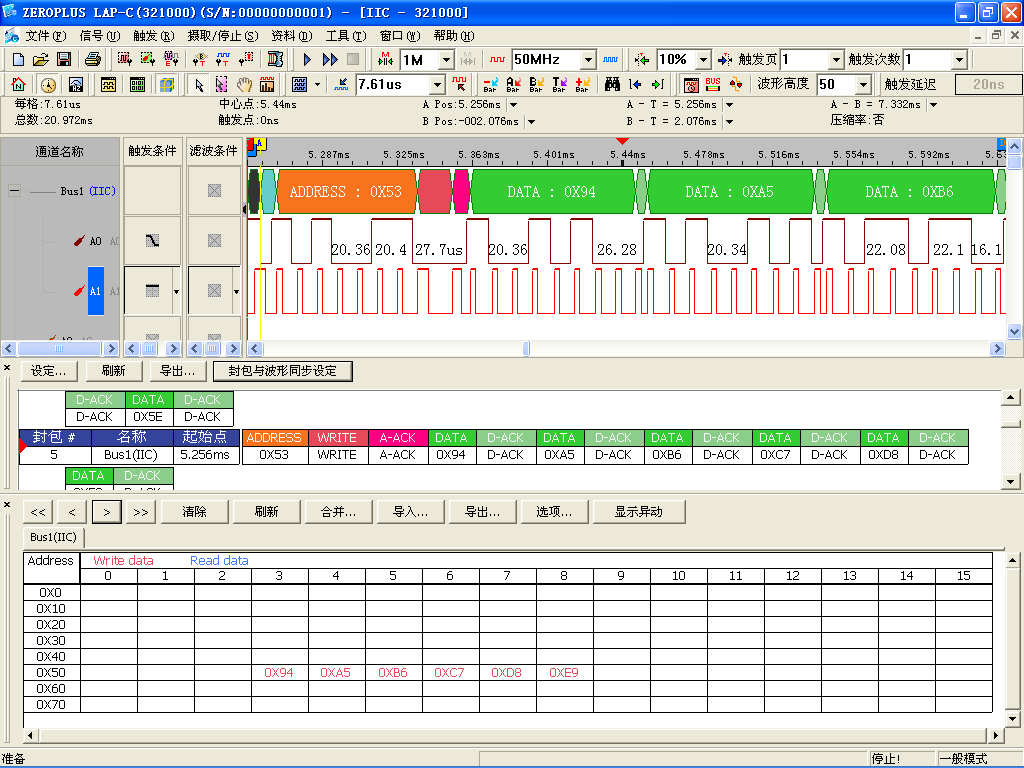The width and height of the screenshot is (1024, 768).
Task: Click the 封包与波形同步设定 button
Action: click(x=283, y=371)
